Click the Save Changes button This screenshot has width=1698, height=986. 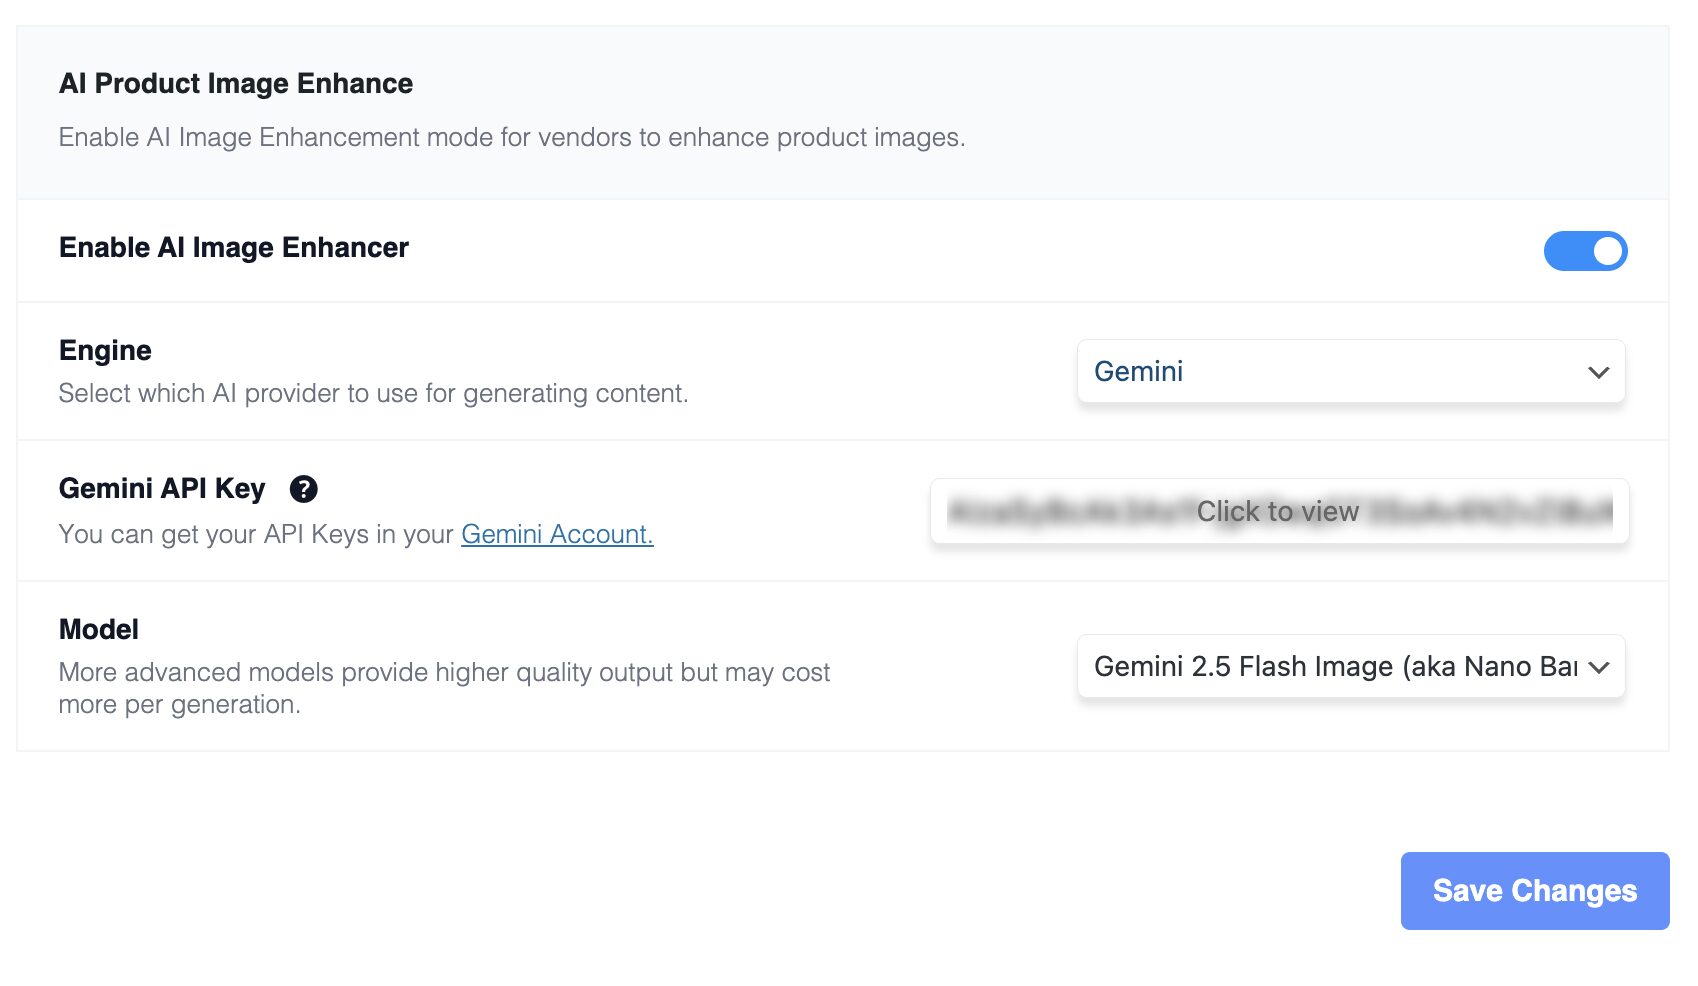point(1534,891)
